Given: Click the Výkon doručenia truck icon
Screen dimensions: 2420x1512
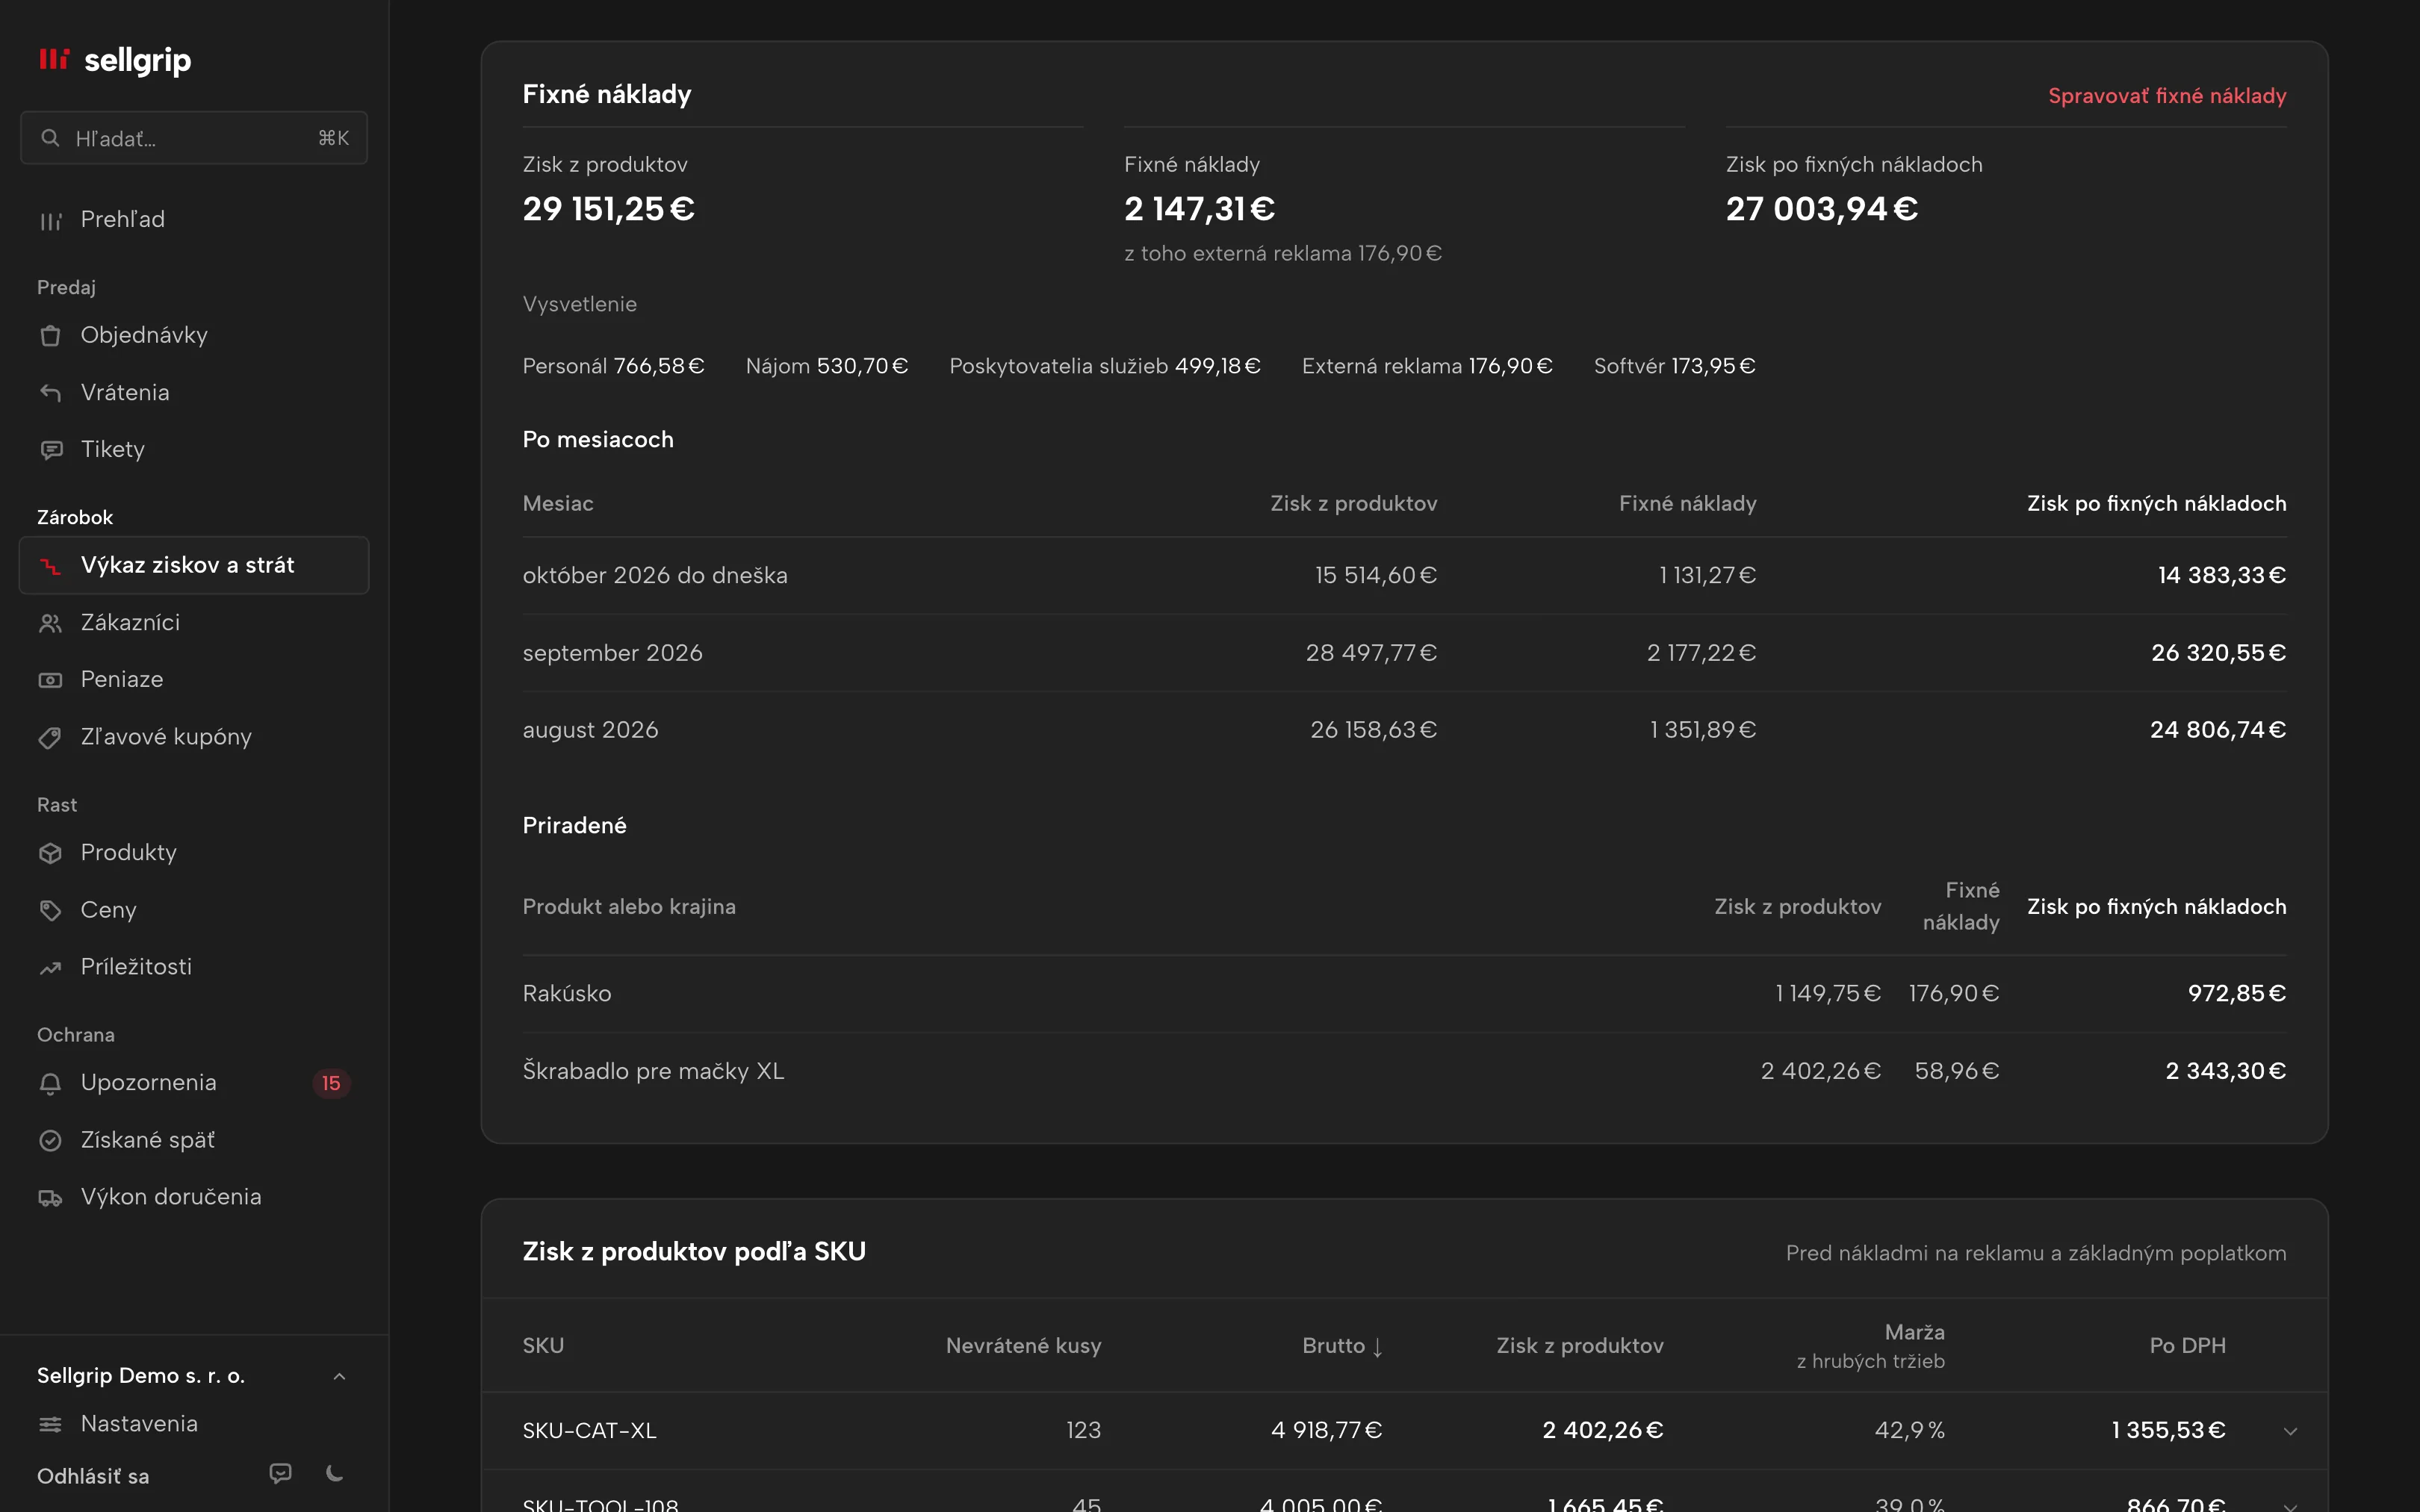Looking at the screenshot, I should click(50, 1197).
